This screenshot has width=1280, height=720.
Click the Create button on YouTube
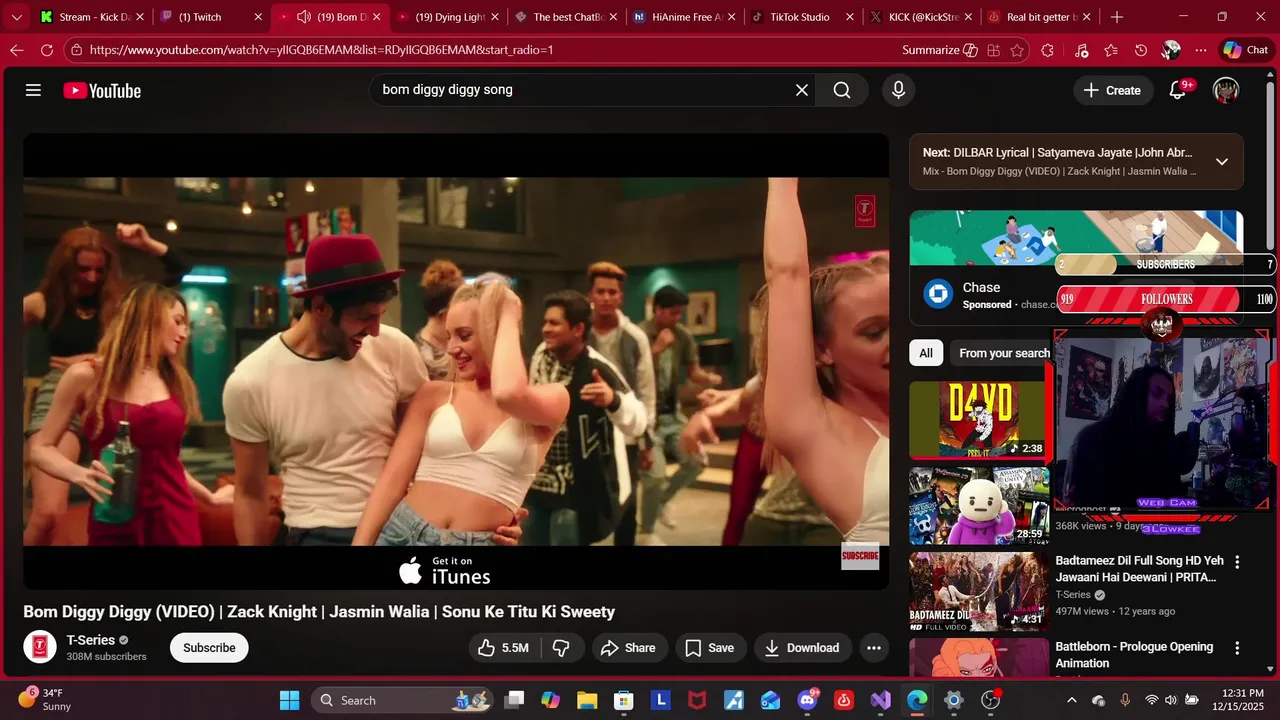[x=1112, y=90]
